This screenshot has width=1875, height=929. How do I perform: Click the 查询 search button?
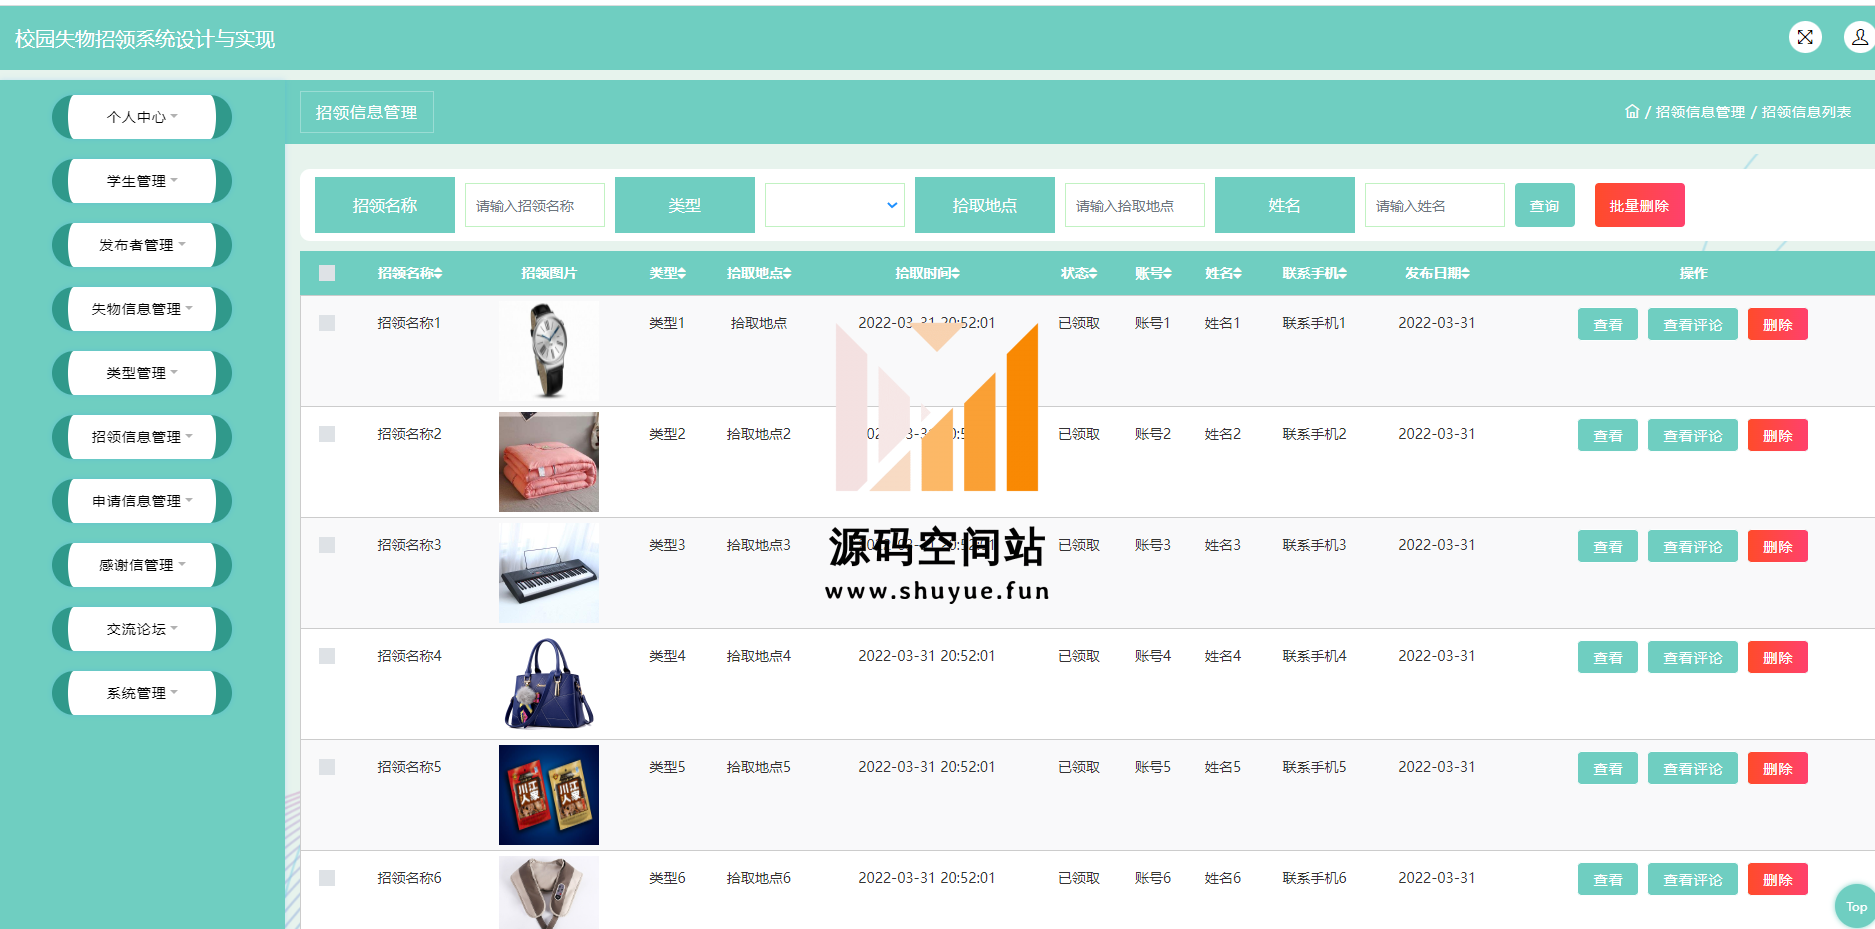pyautogui.click(x=1545, y=205)
